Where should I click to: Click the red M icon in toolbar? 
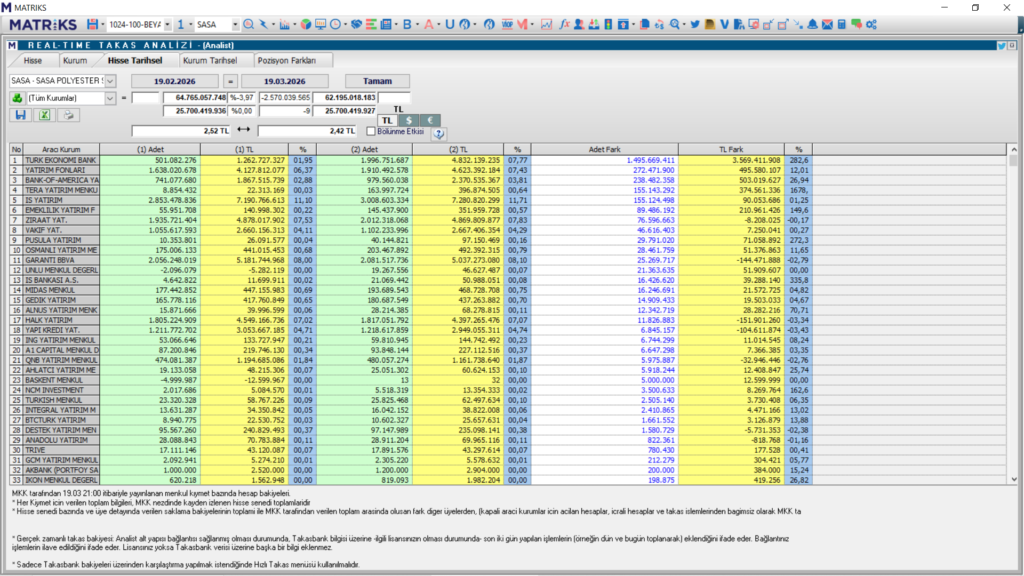click(522, 24)
